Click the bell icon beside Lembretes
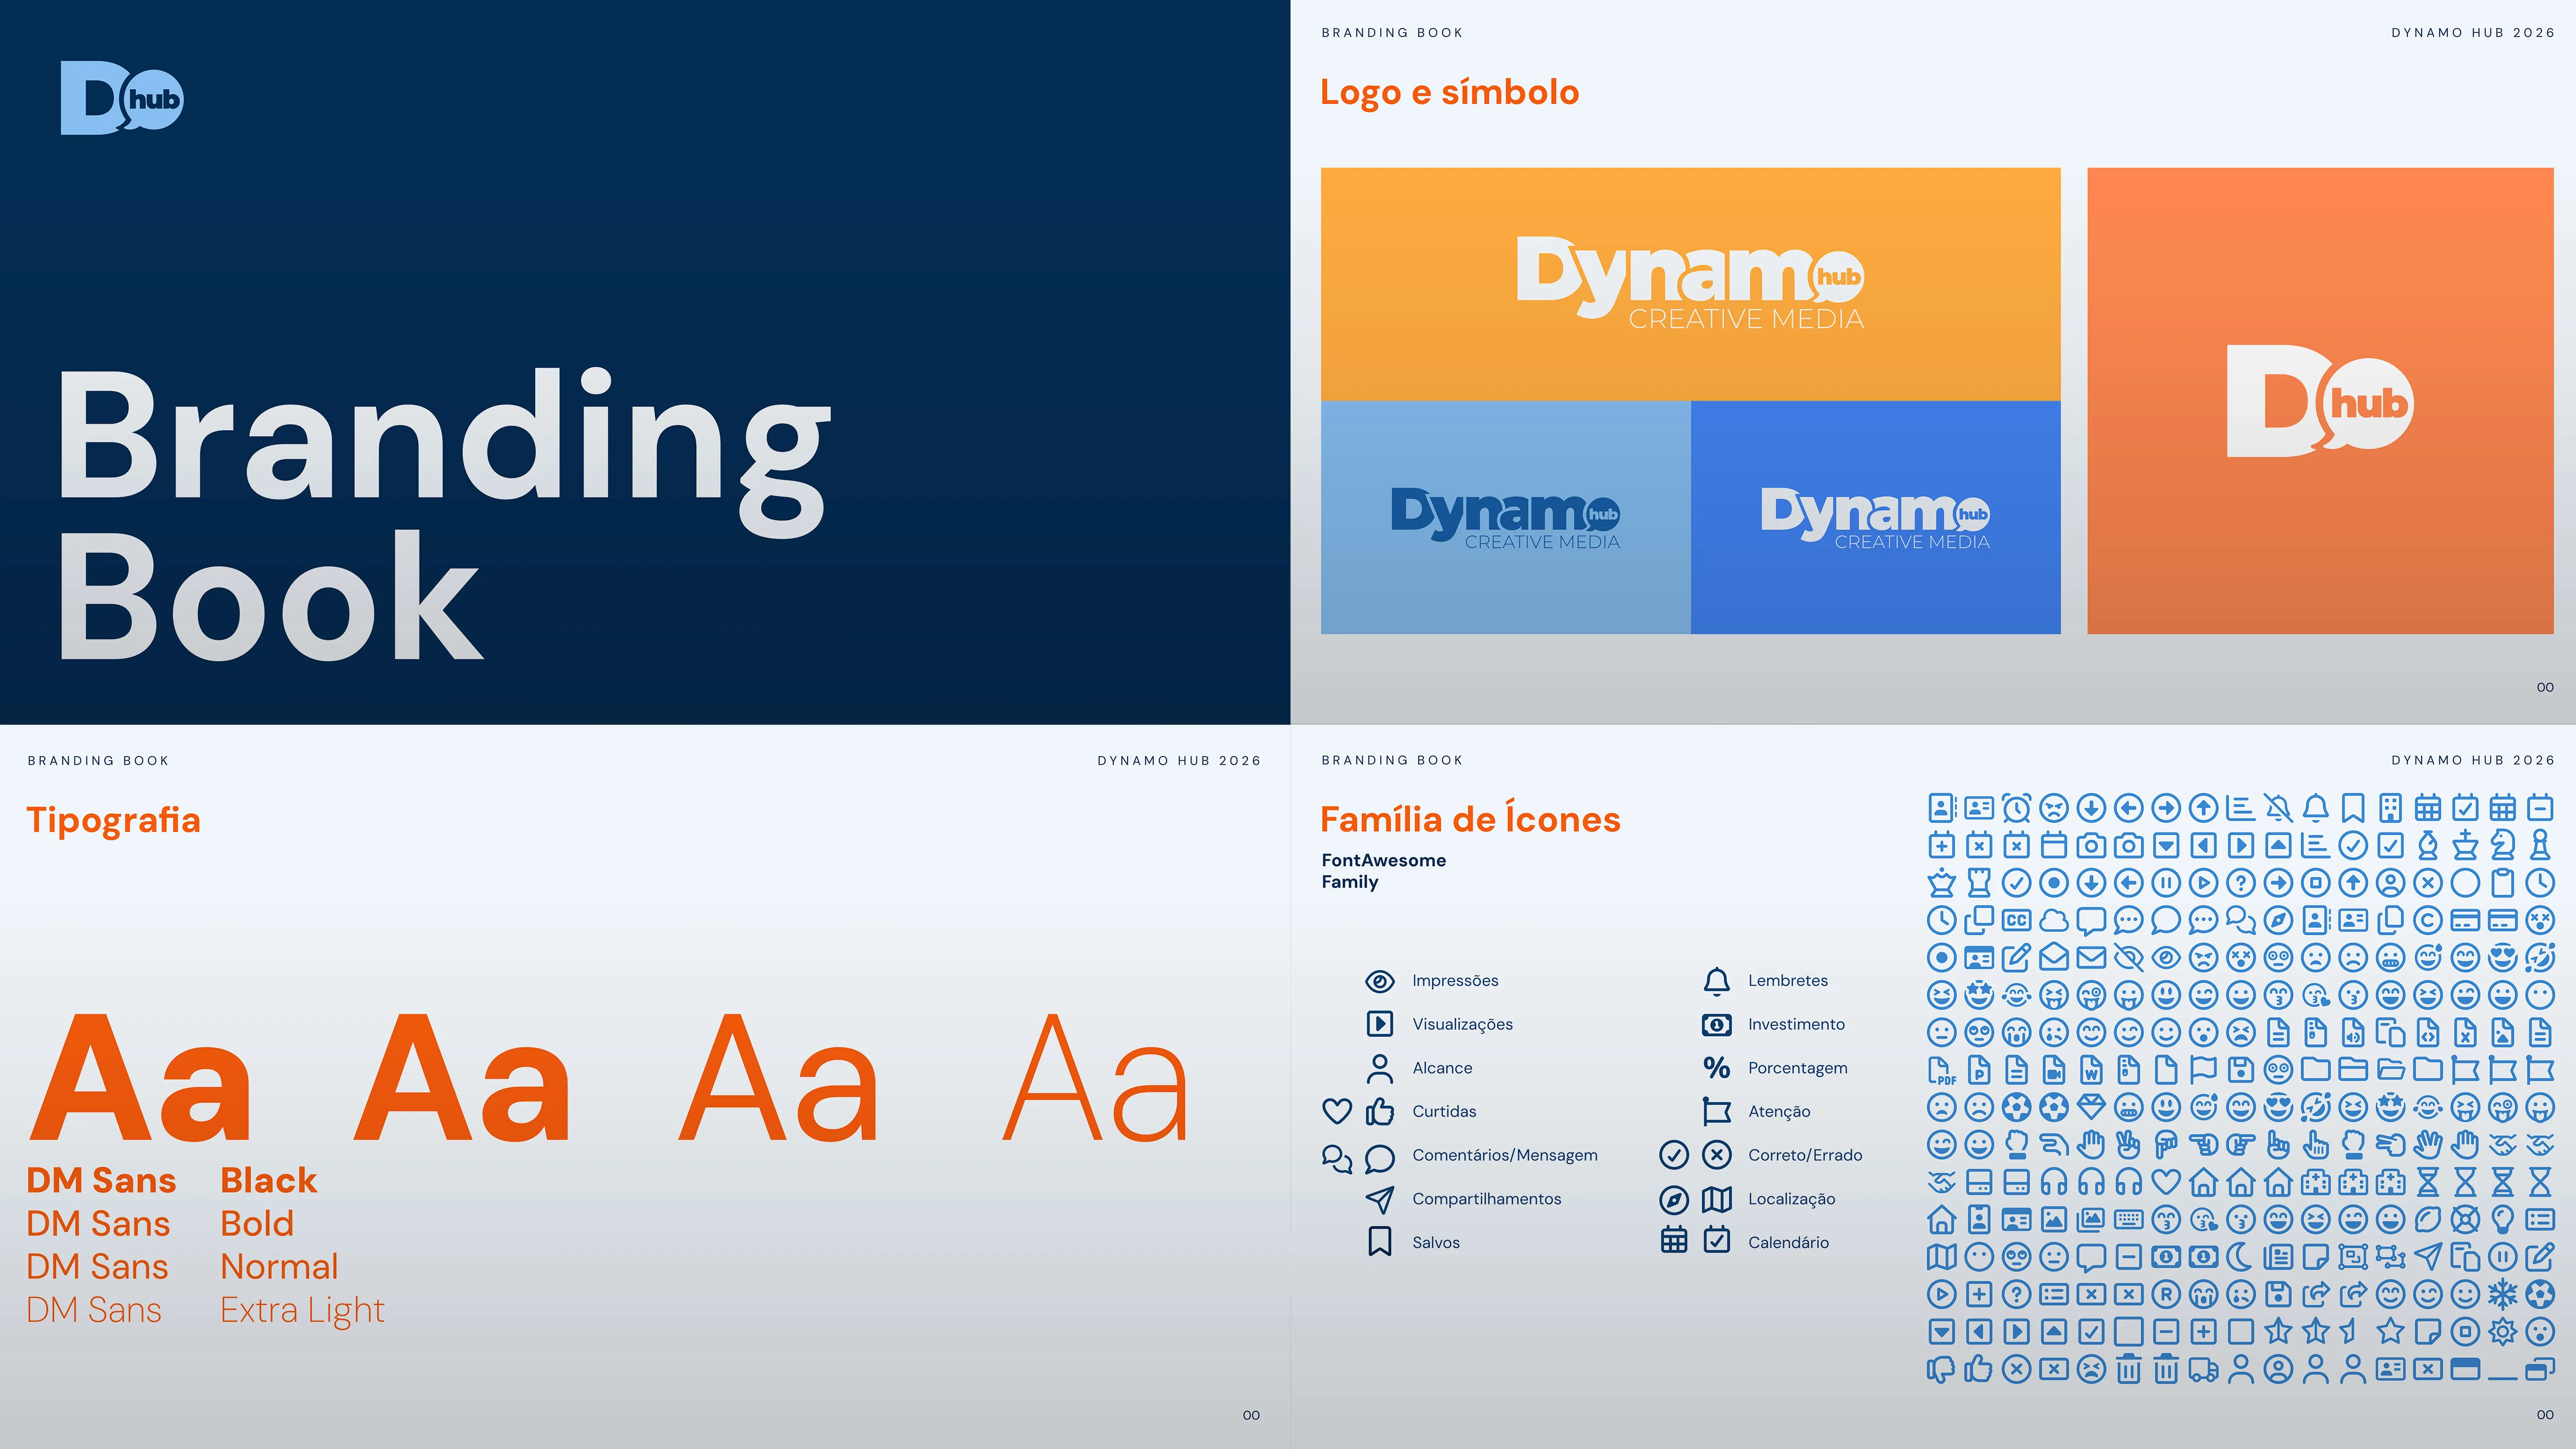 [x=1716, y=981]
